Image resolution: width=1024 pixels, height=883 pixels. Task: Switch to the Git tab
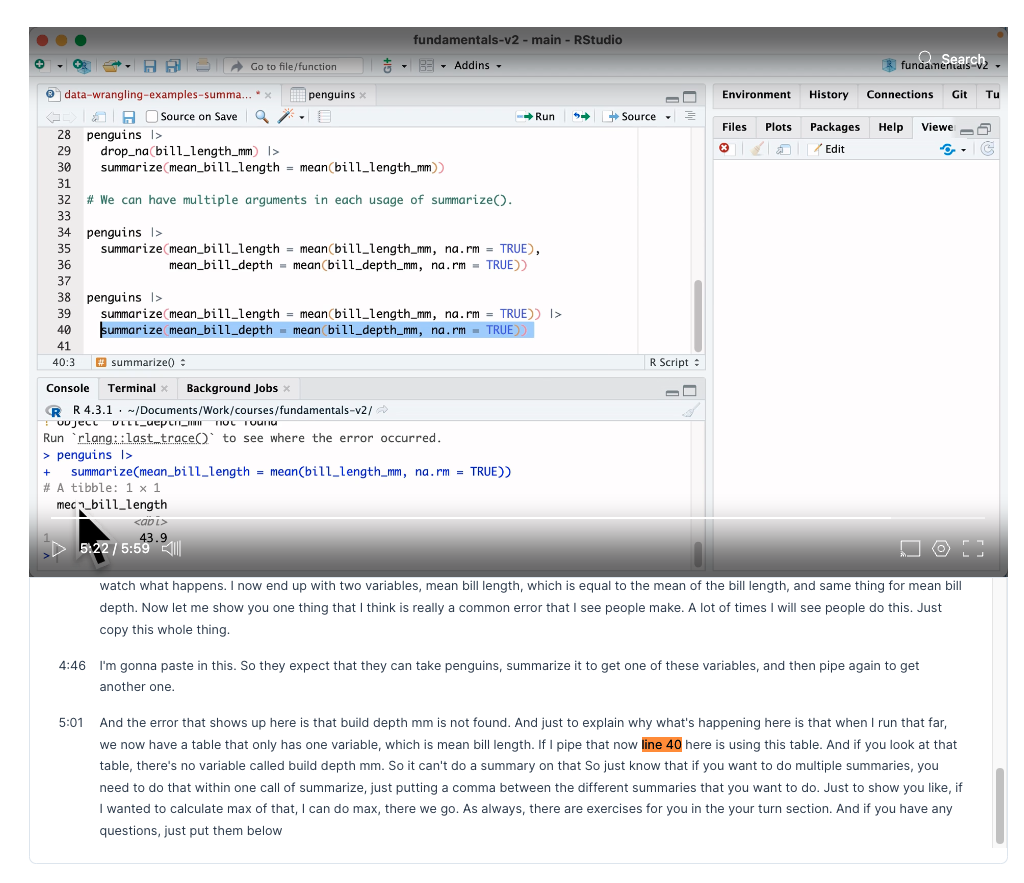959,95
